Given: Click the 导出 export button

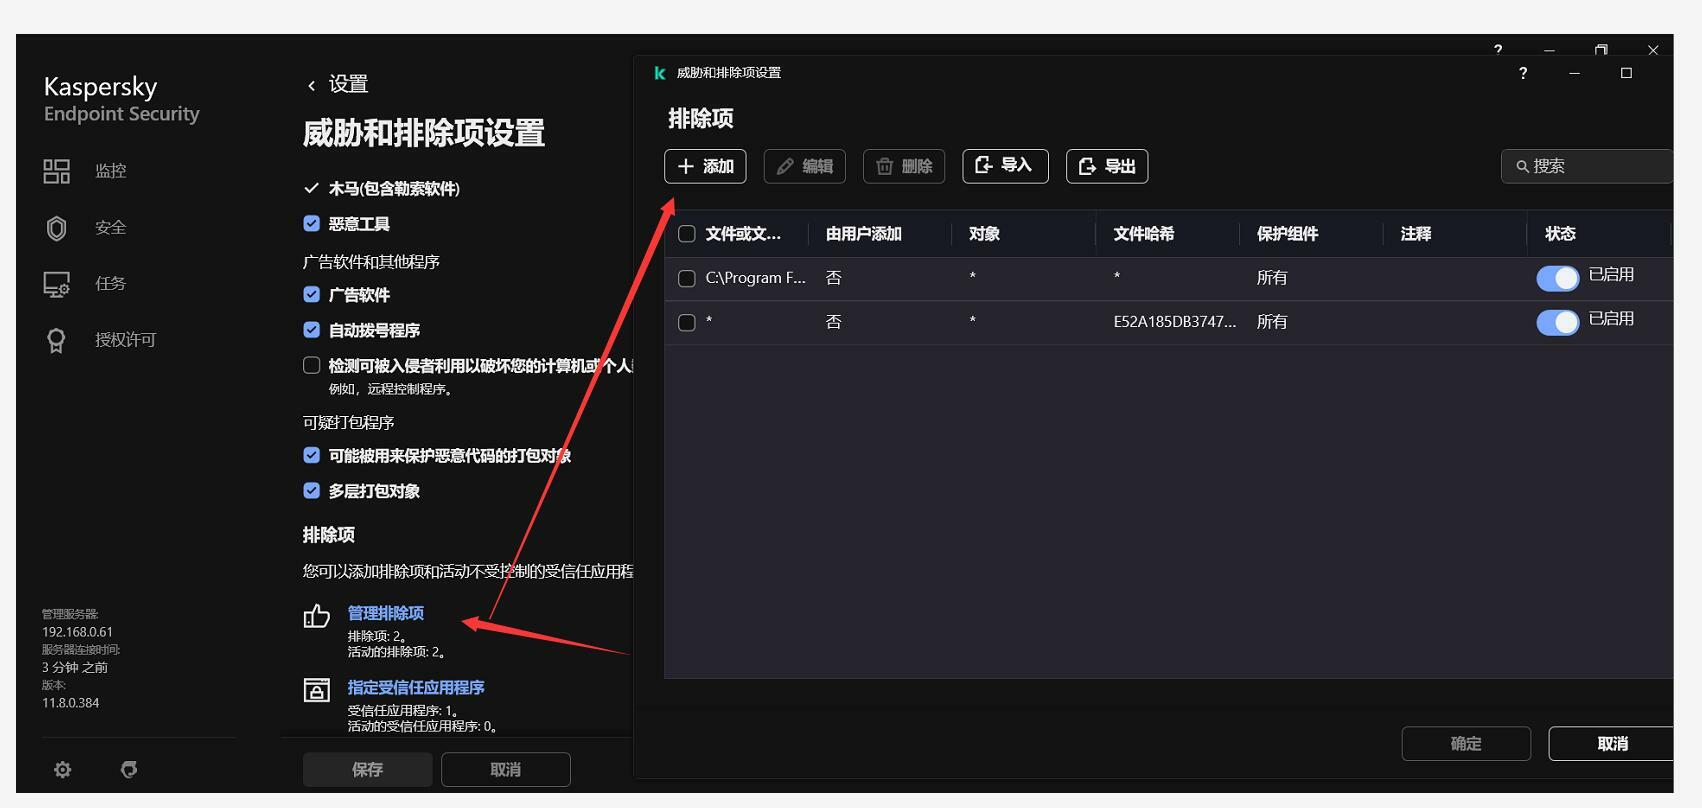Looking at the screenshot, I should pyautogui.click(x=1107, y=166).
